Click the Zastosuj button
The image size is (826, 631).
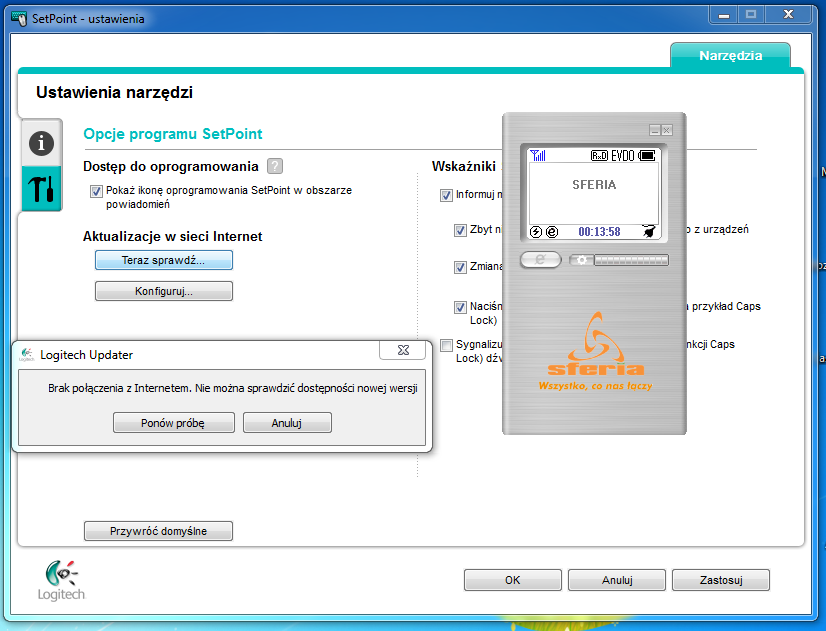[721, 580]
